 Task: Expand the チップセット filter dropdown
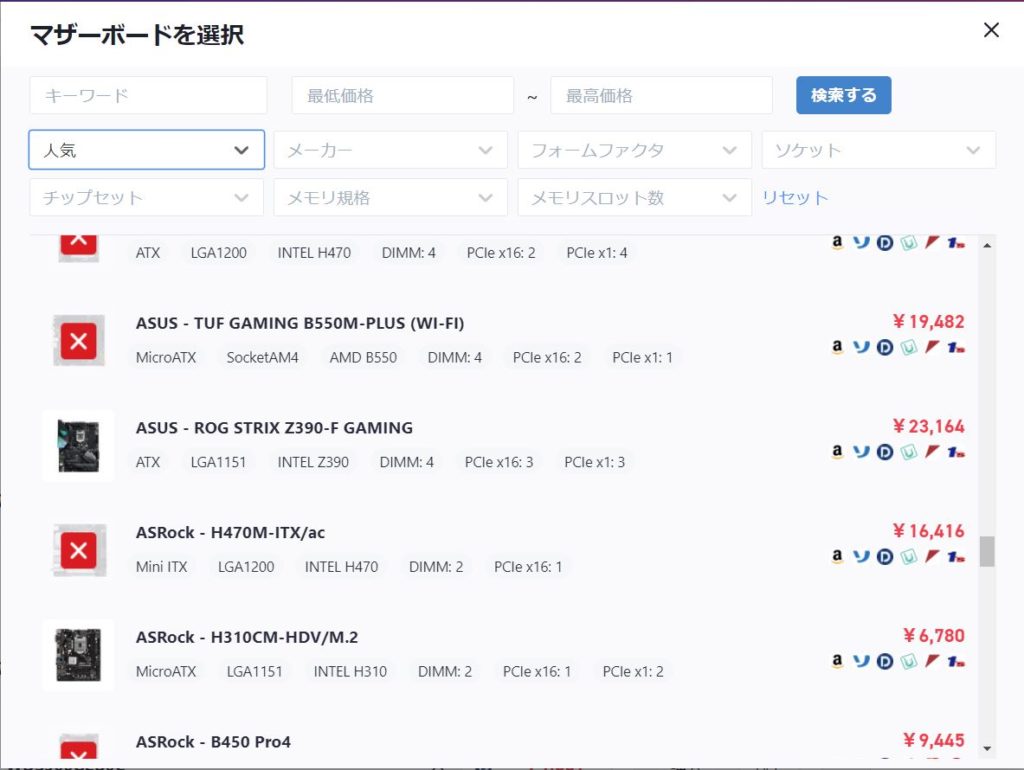click(x=146, y=197)
